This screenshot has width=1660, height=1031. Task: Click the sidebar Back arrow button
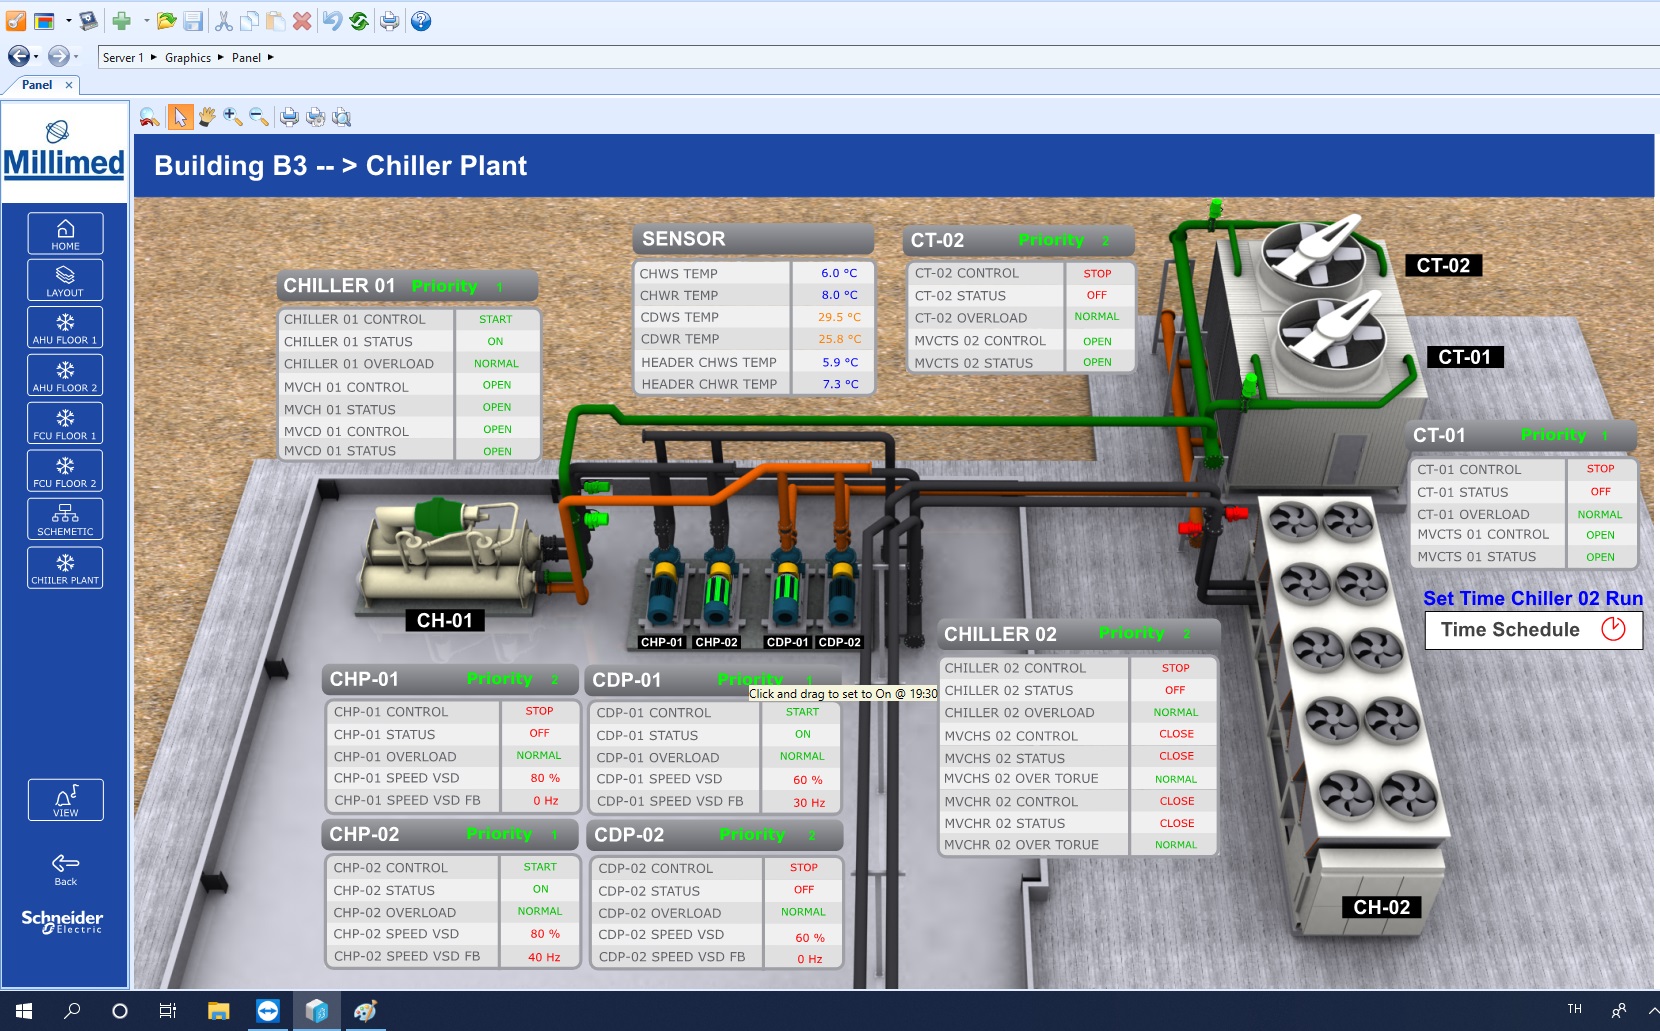[x=65, y=869]
